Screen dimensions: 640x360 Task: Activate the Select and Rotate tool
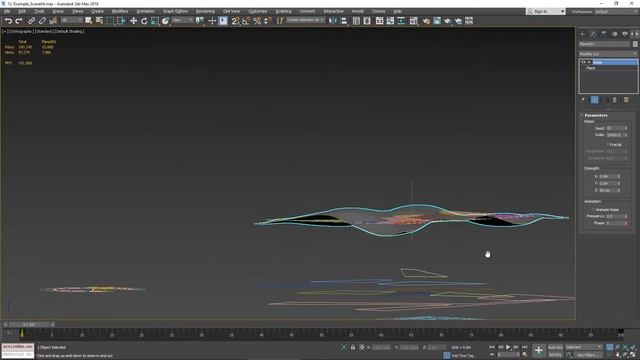coord(144,21)
